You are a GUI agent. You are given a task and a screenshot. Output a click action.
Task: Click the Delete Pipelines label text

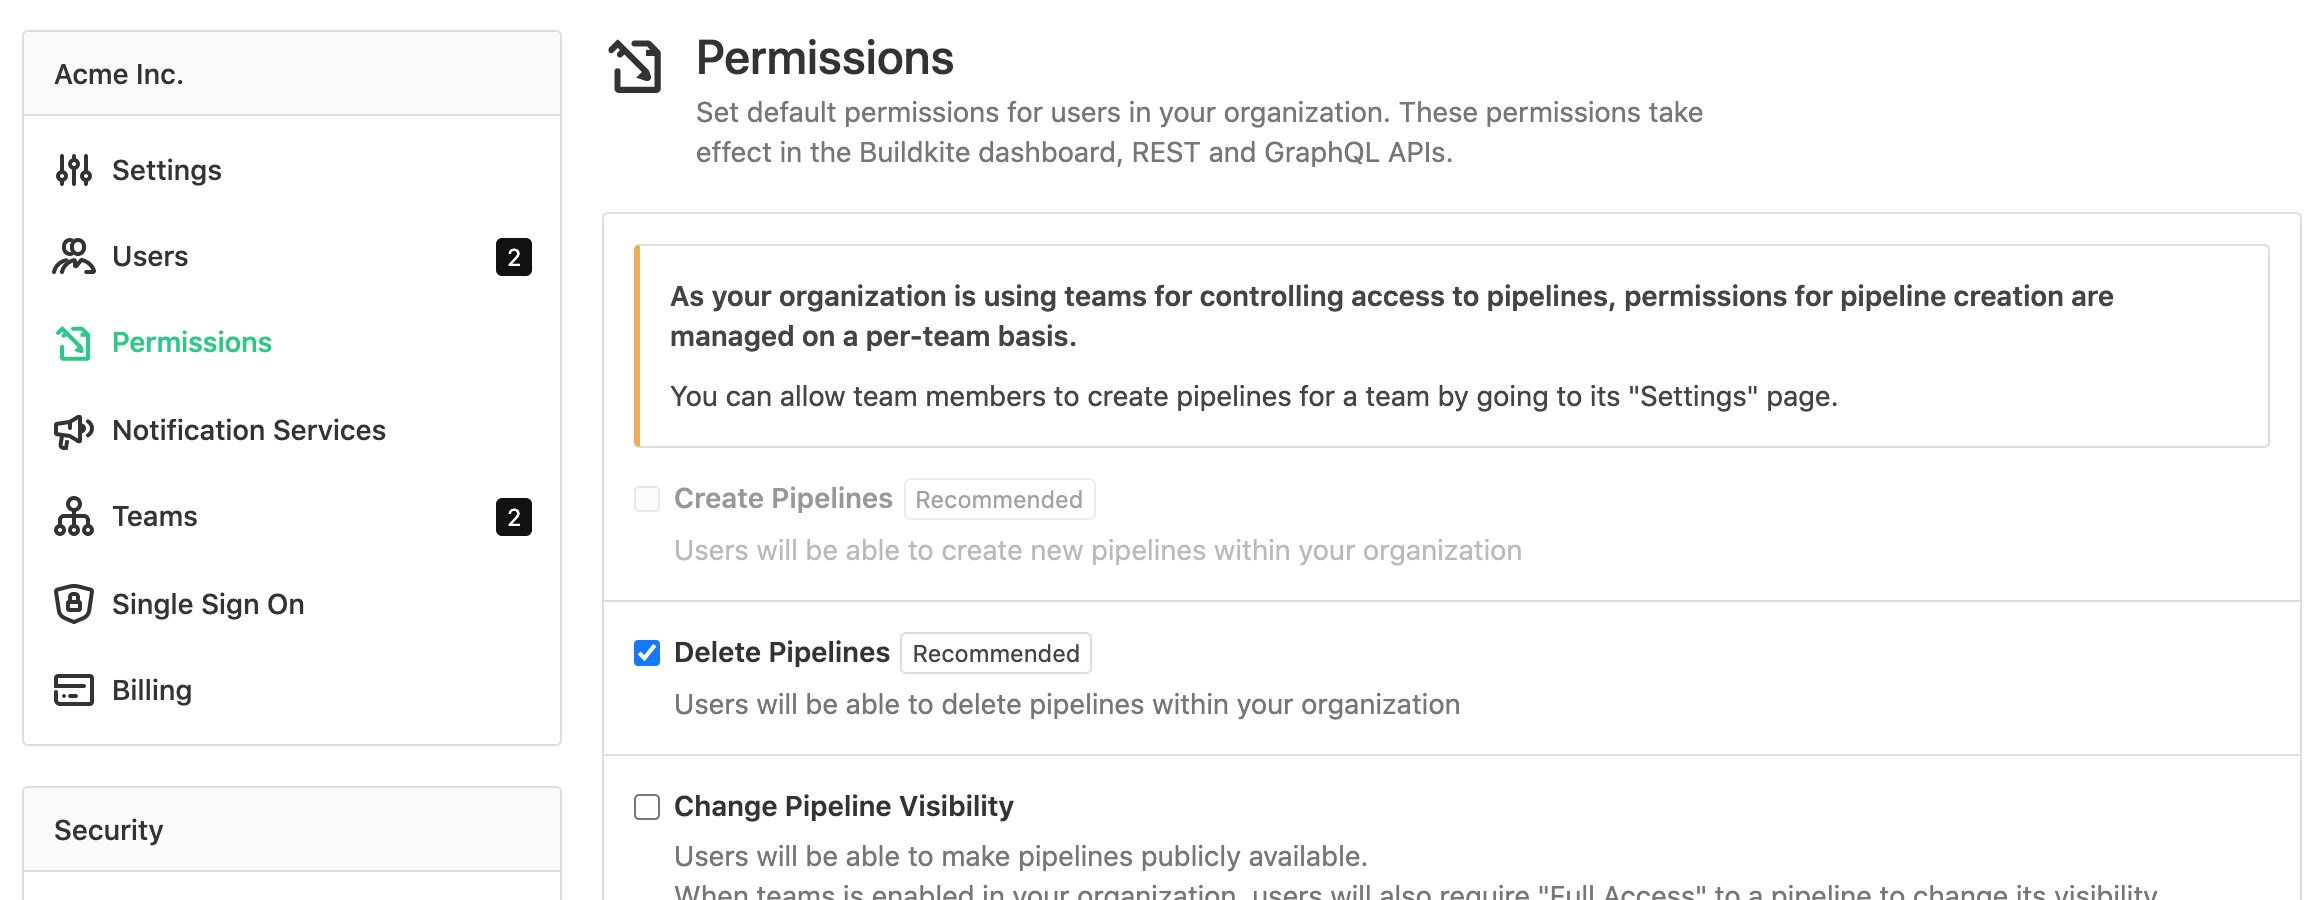tap(781, 652)
